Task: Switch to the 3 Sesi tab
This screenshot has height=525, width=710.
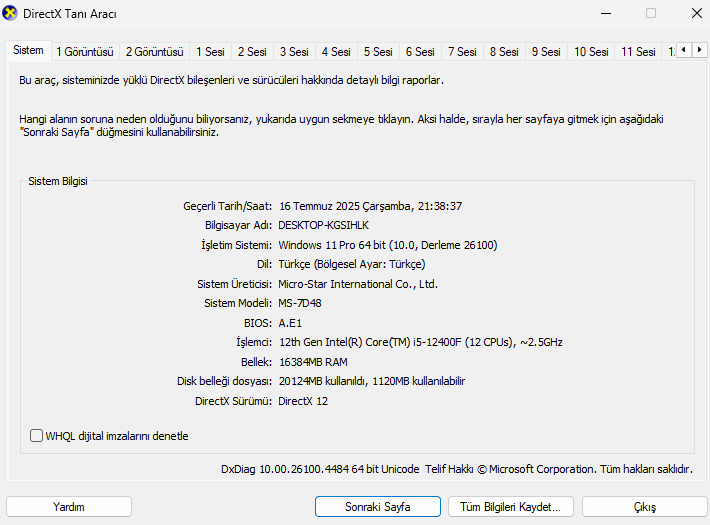Action: click(294, 52)
